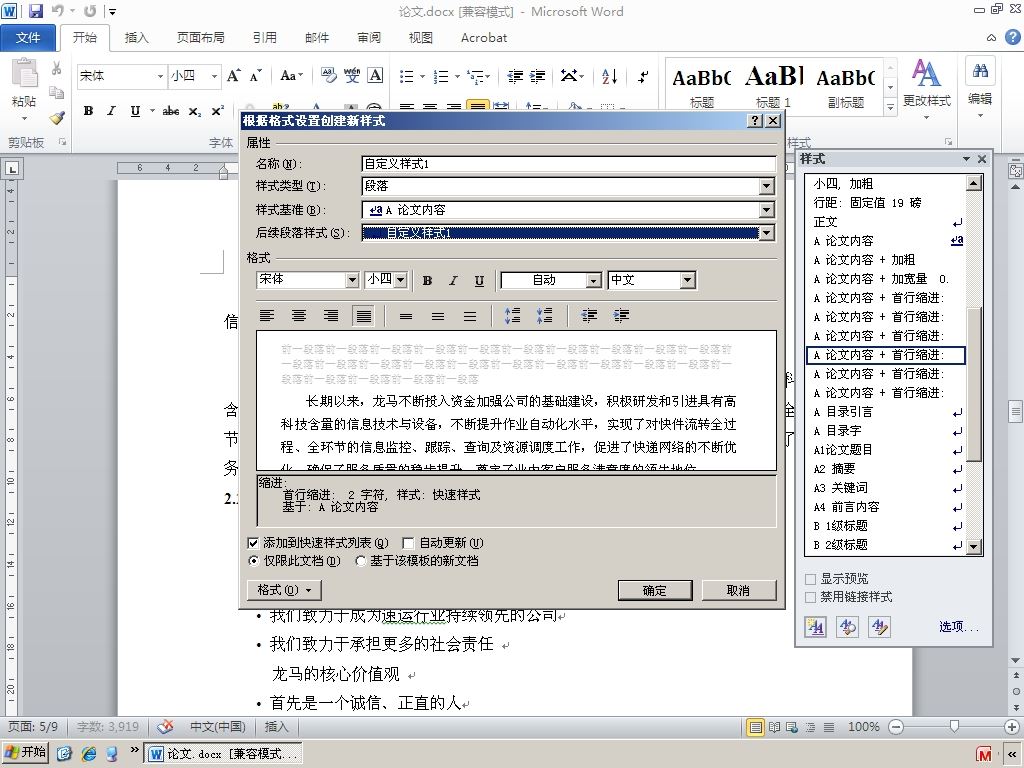Open the 文件 tab
Viewport: 1024px width, 768px height.
pos(28,38)
